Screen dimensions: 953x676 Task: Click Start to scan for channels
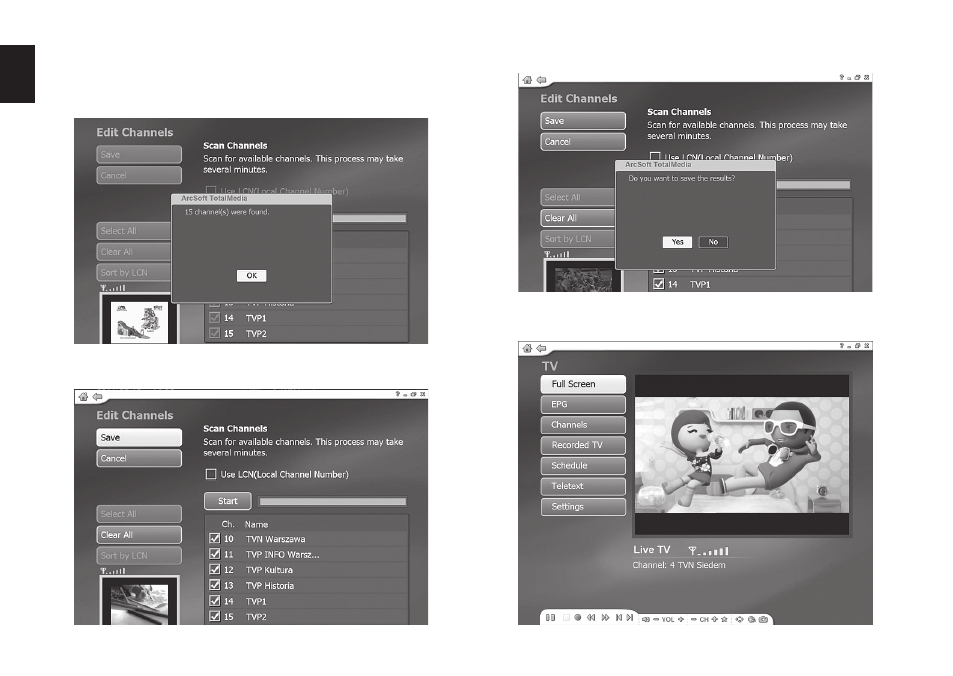point(228,501)
